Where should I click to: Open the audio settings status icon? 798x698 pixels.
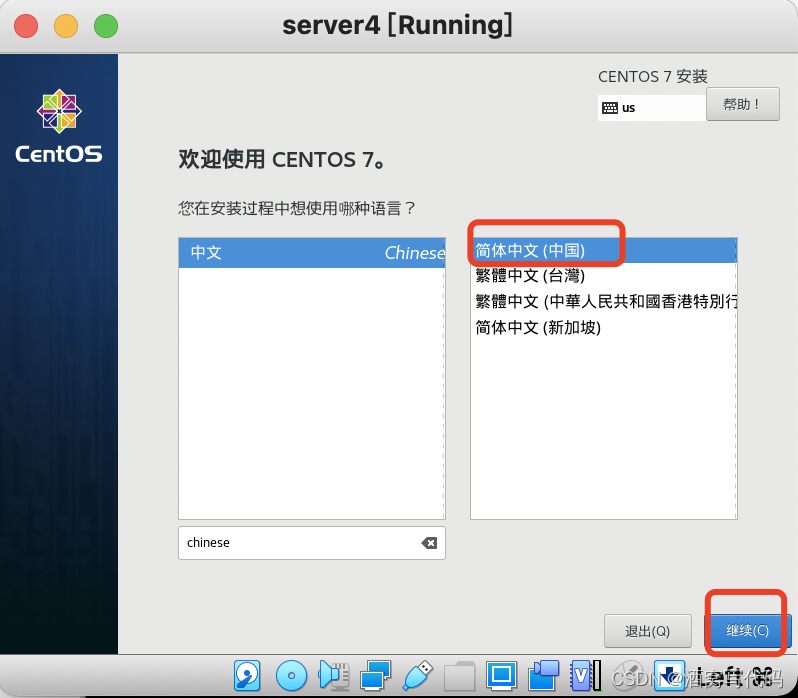tap(333, 675)
